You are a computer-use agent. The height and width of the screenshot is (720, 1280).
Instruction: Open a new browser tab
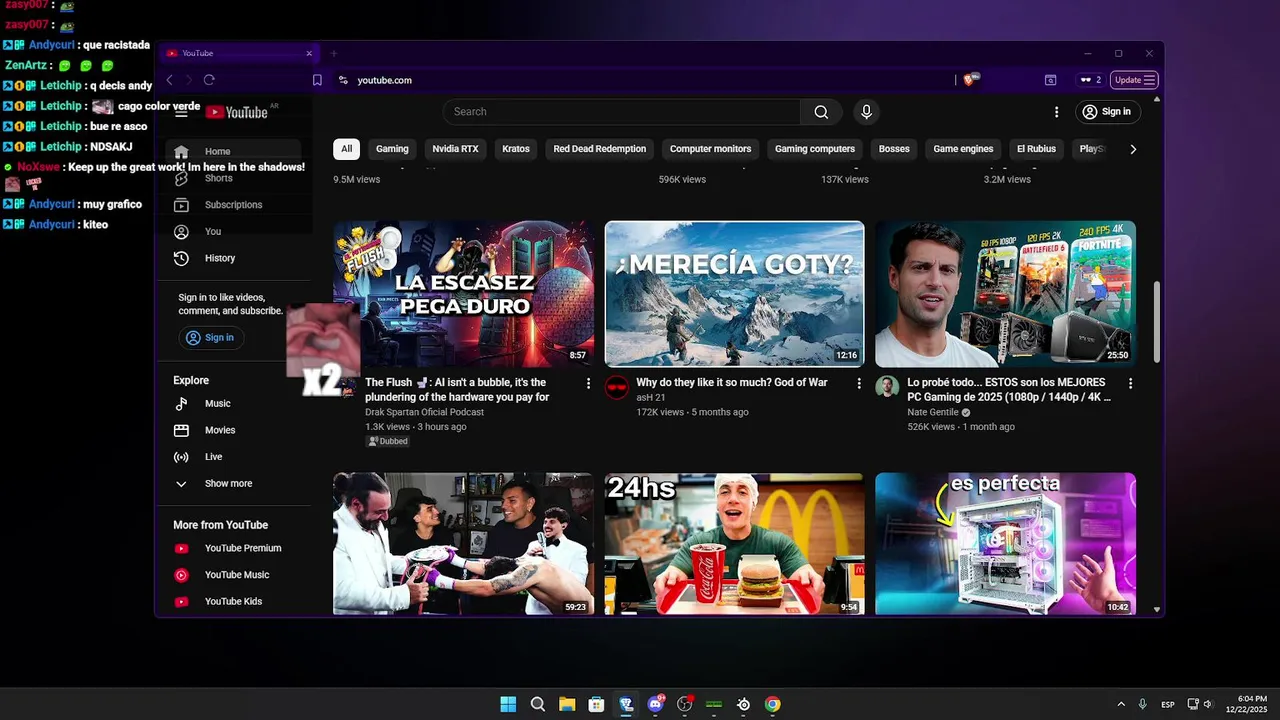(334, 53)
